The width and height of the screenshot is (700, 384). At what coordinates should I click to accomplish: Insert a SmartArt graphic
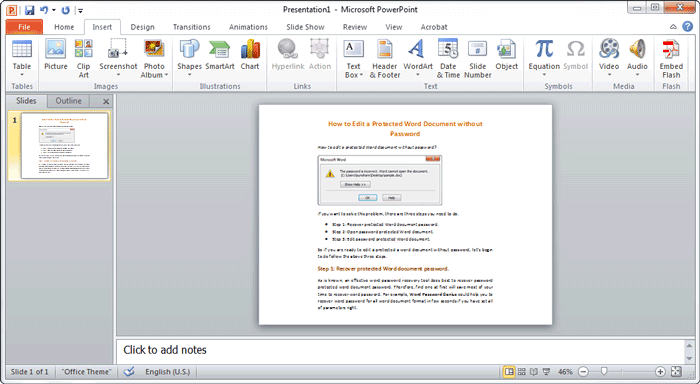(220, 54)
